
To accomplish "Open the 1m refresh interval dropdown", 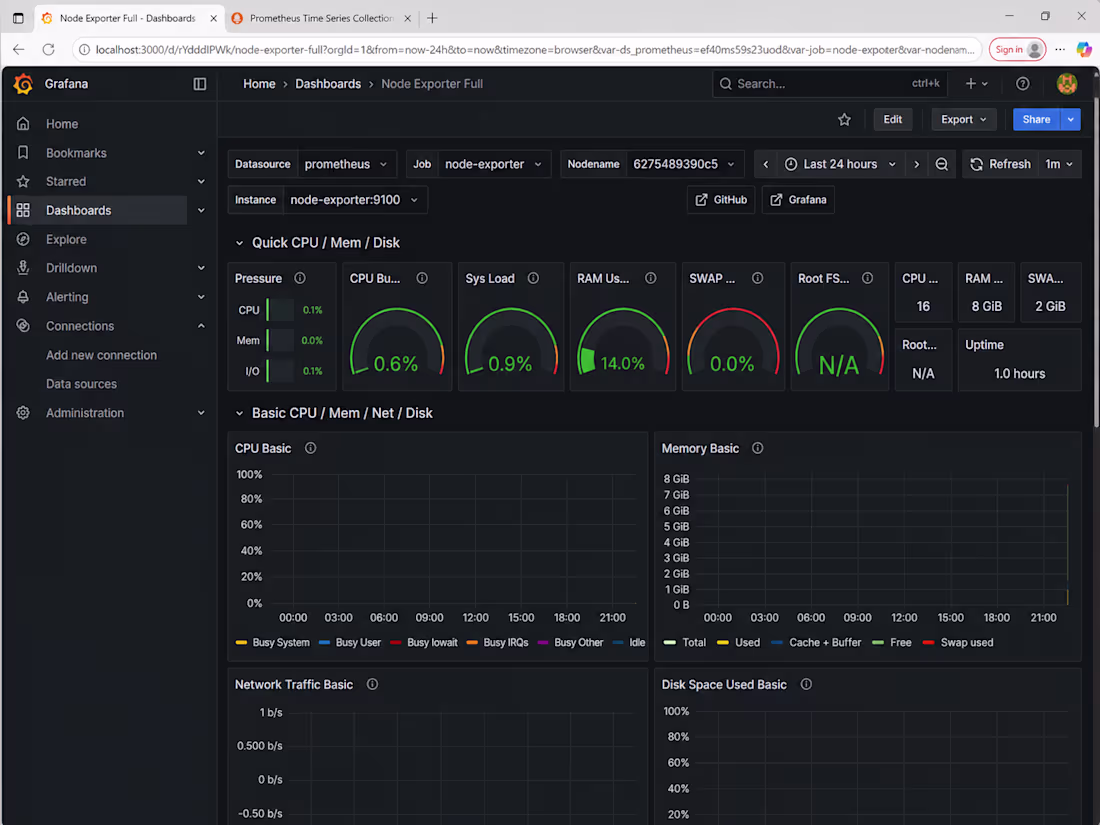I will (x=1059, y=164).
